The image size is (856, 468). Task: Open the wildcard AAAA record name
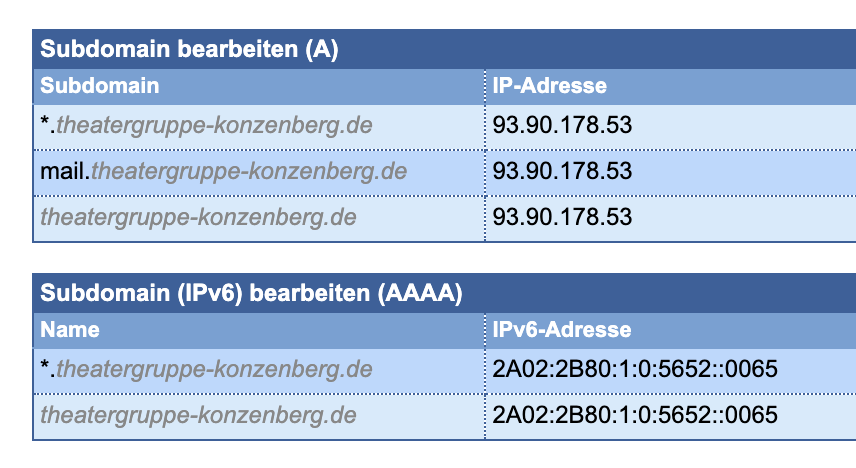point(206,370)
